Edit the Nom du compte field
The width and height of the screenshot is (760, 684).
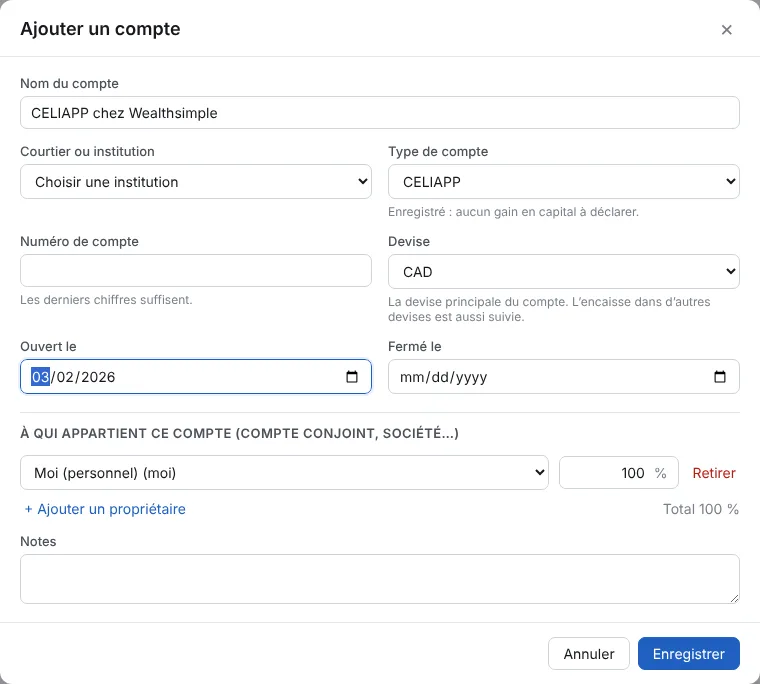(x=380, y=112)
